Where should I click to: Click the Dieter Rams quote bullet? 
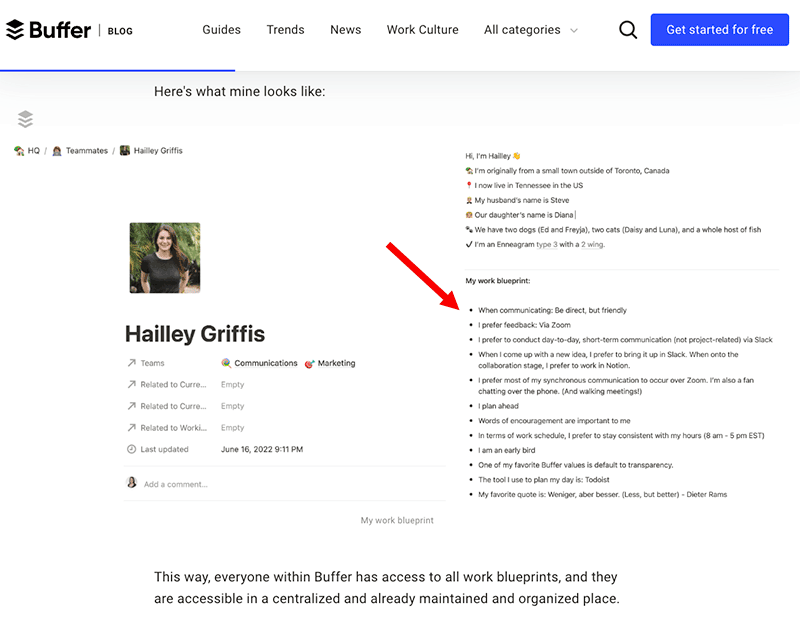[x=603, y=495]
